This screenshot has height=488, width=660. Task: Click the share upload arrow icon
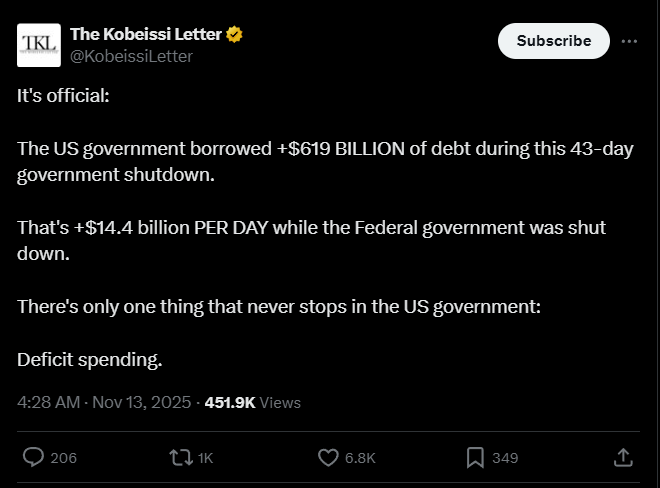click(622, 457)
